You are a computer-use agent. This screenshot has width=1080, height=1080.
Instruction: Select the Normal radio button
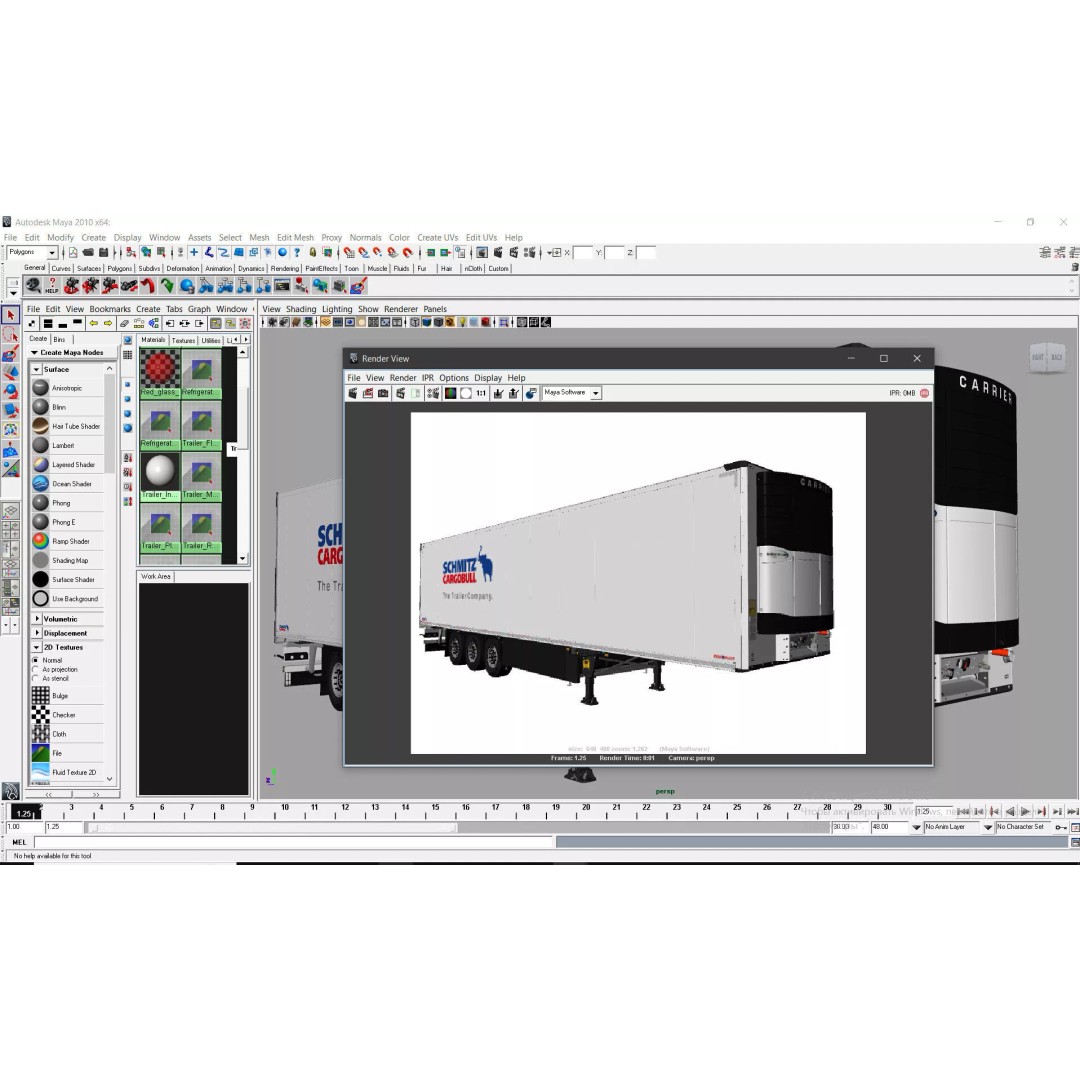[36, 660]
